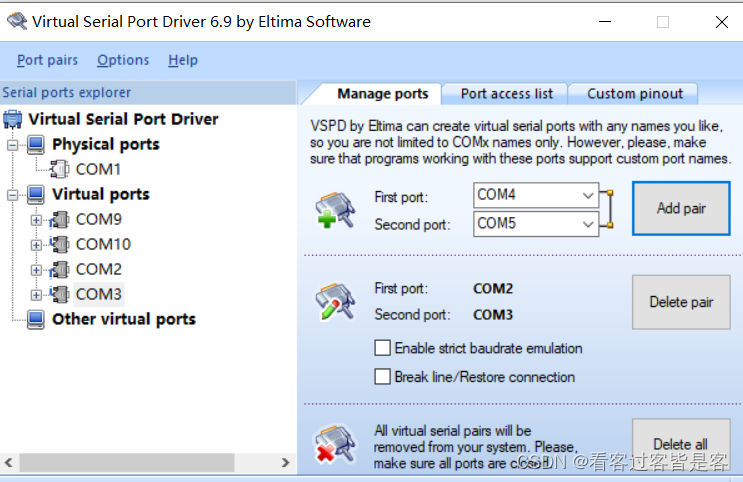Open the Help menu

click(x=183, y=60)
